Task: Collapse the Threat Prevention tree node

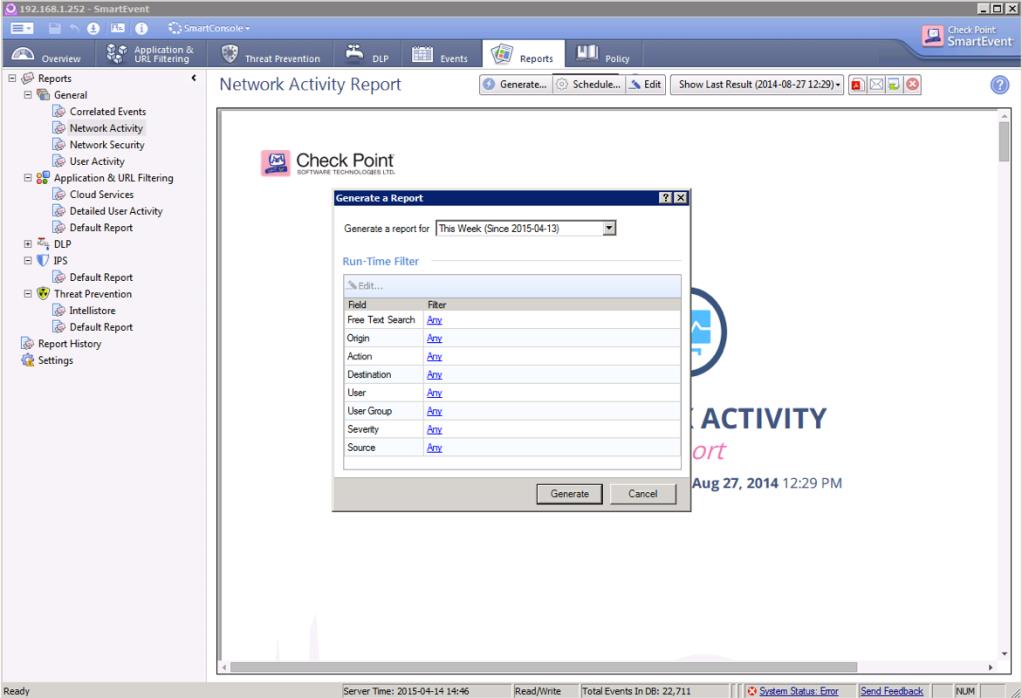Action: pyautogui.click(x=27, y=294)
